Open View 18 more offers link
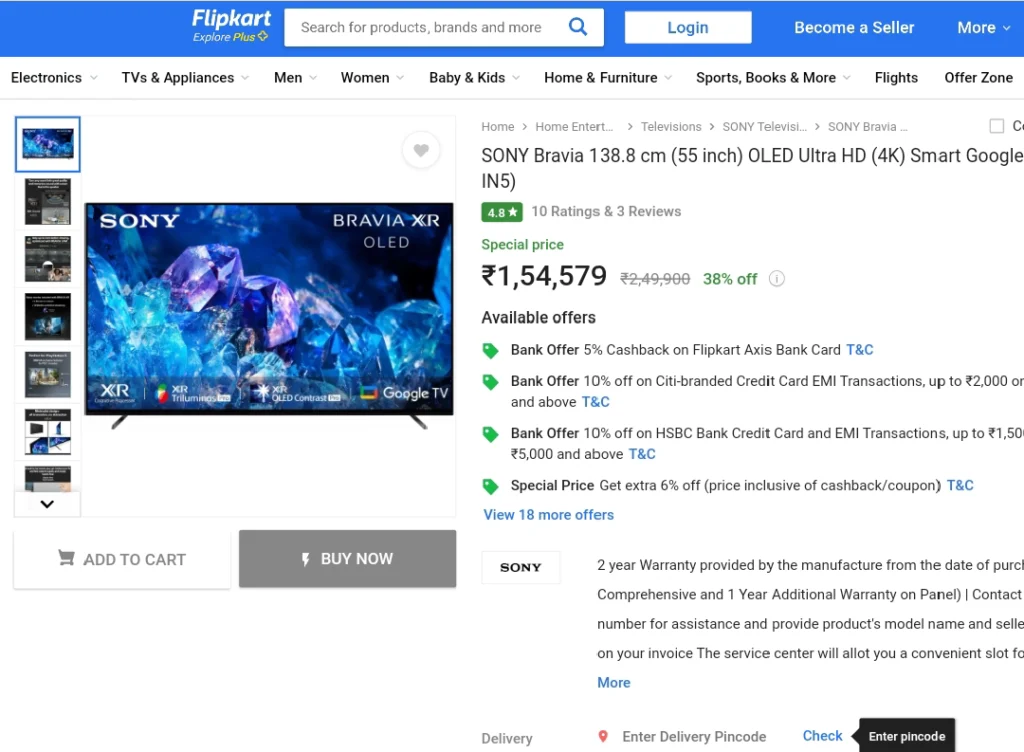The image size is (1024, 752). 549,514
